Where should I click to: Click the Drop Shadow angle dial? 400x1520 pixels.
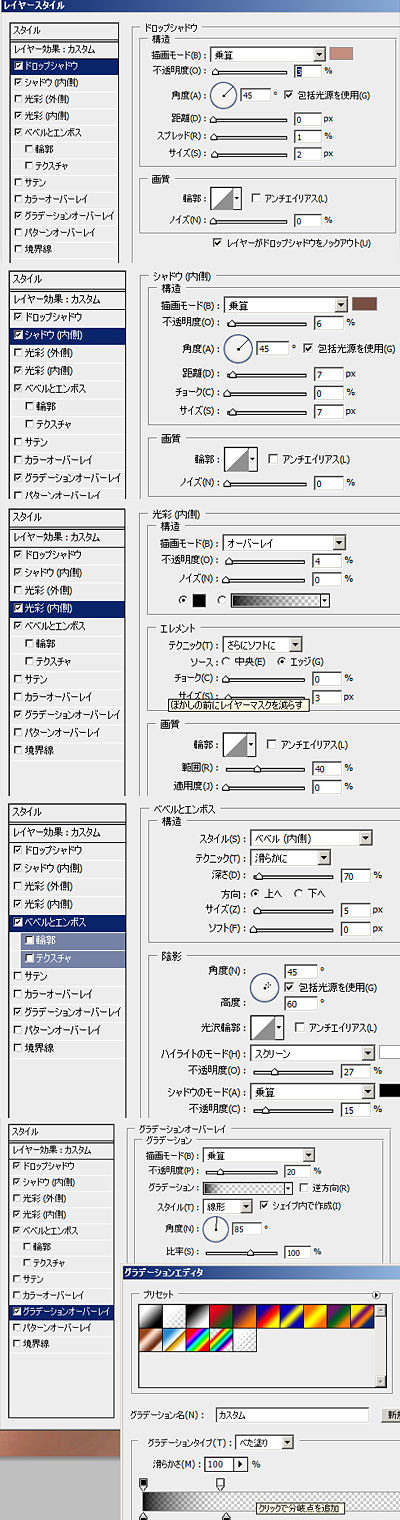pos(225,95)
